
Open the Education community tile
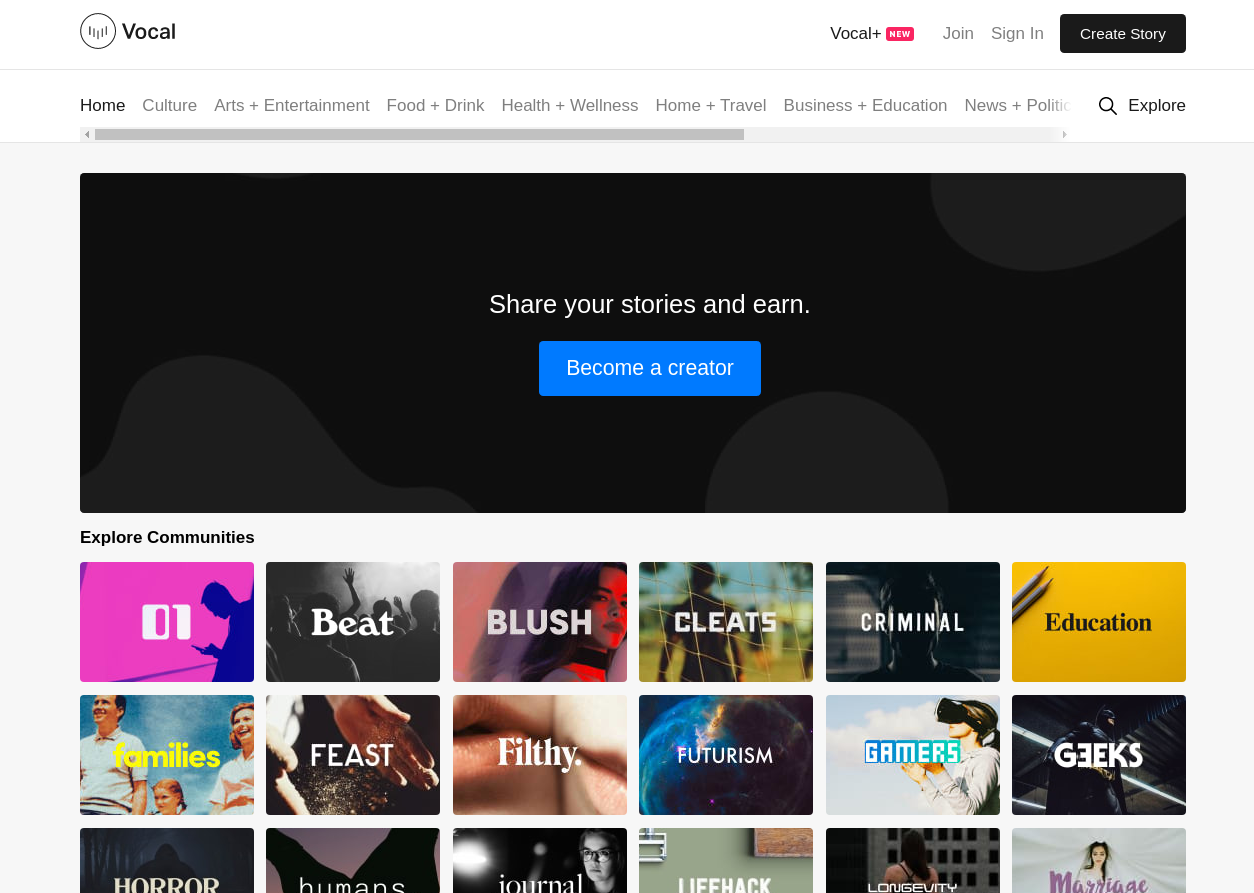1098,622
